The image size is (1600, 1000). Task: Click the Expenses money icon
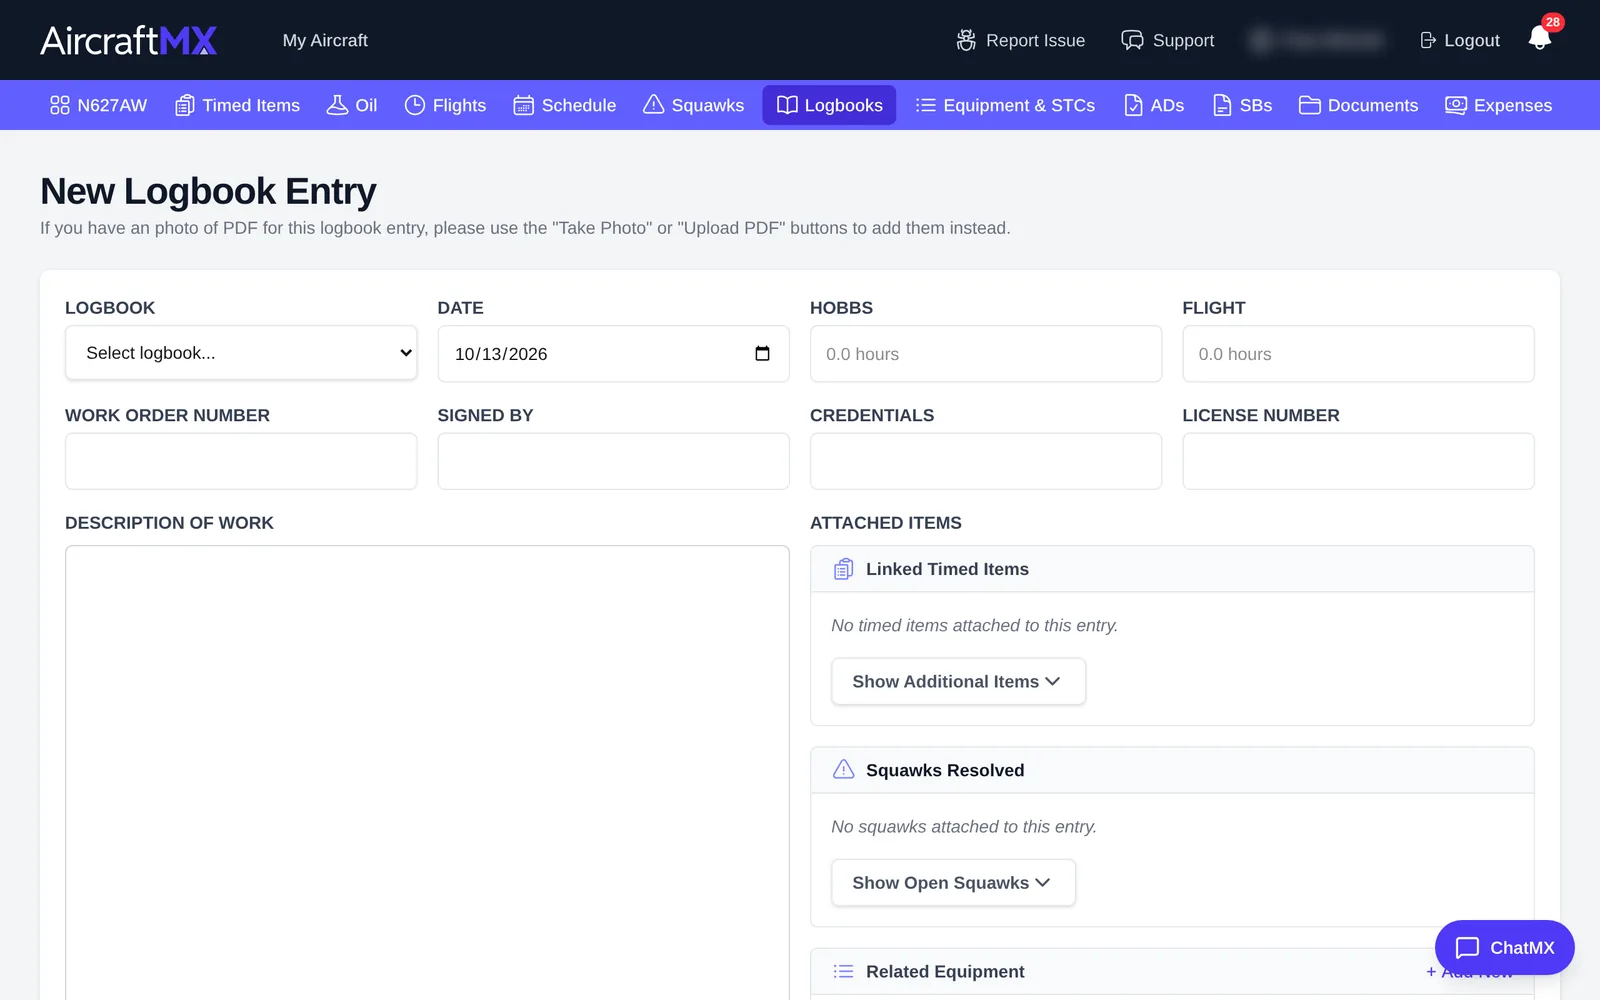point(1456,105)
